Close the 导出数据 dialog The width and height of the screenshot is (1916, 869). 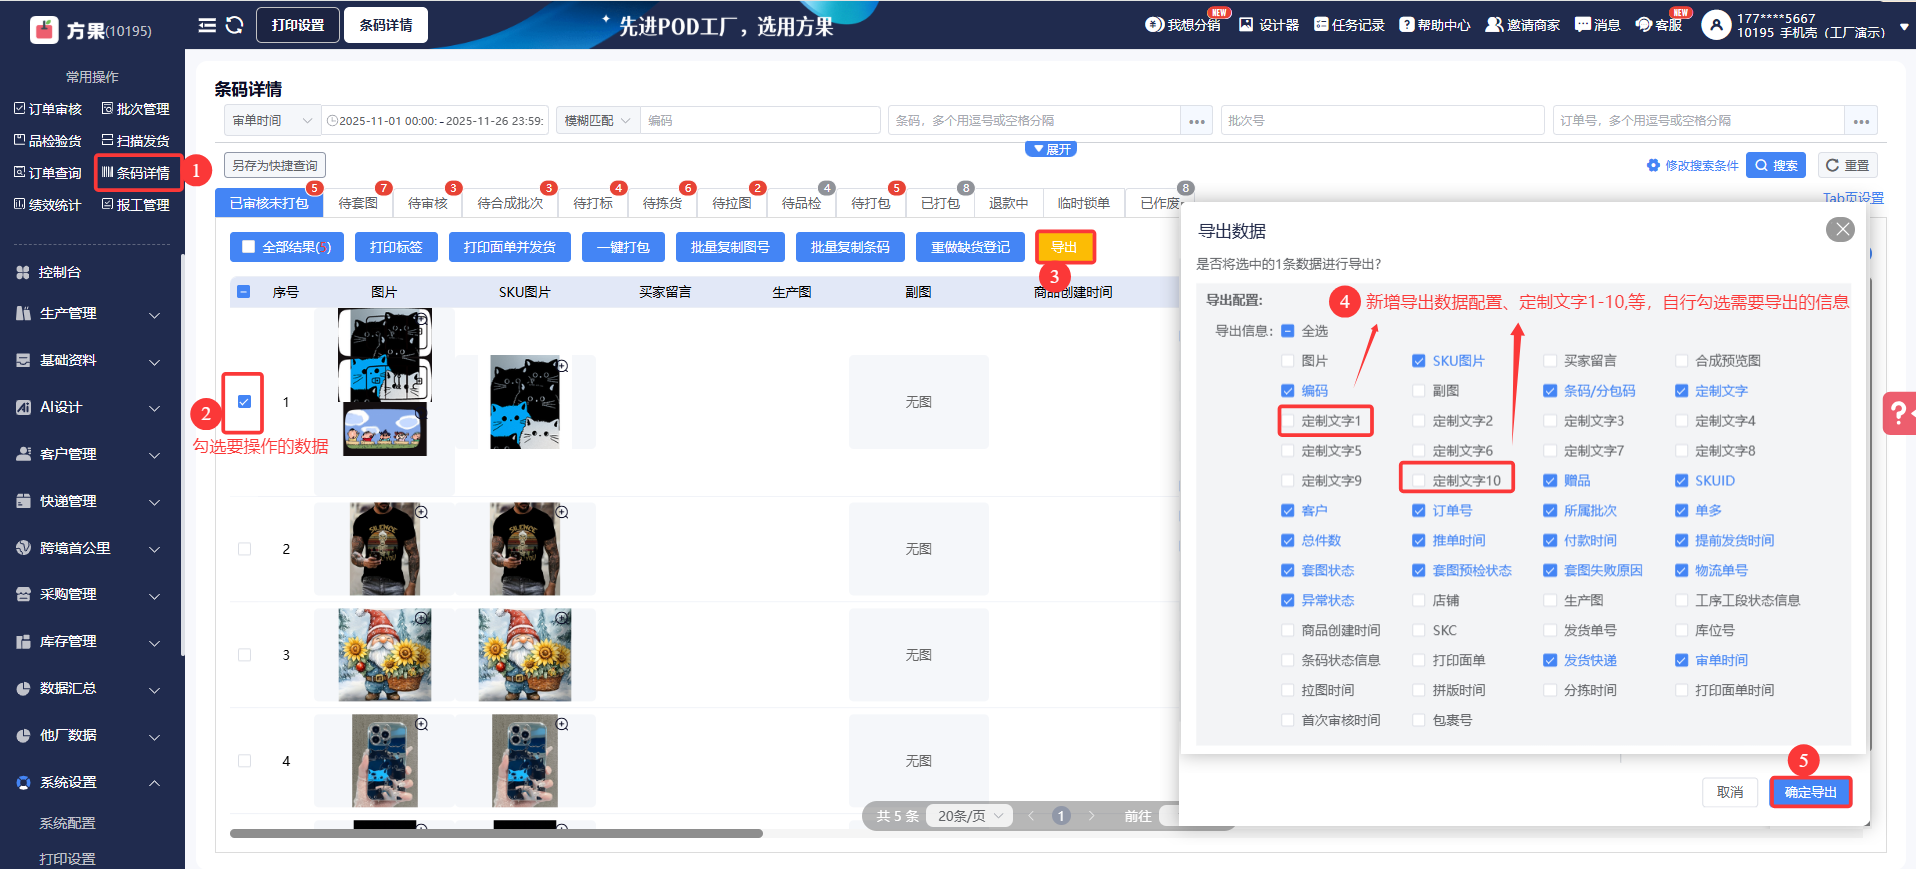[1840, 230]
